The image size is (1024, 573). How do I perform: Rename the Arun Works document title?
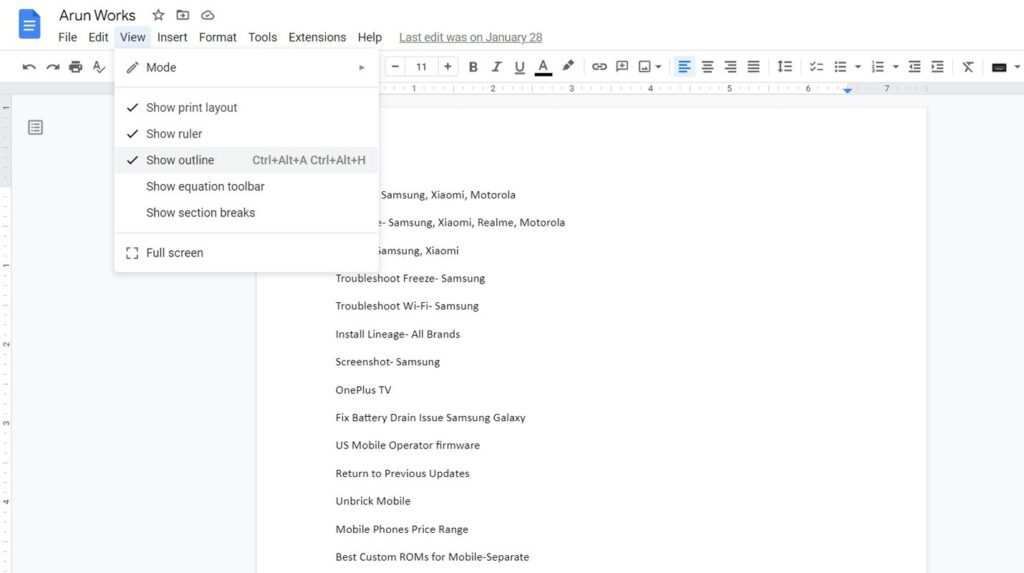97,15
